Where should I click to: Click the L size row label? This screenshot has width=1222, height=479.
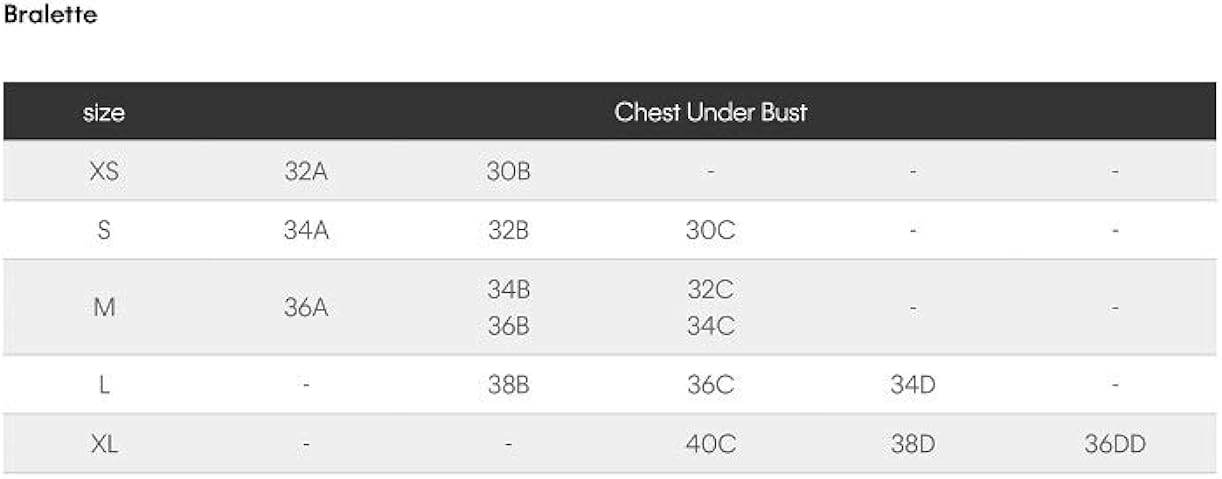click(104, 385)
